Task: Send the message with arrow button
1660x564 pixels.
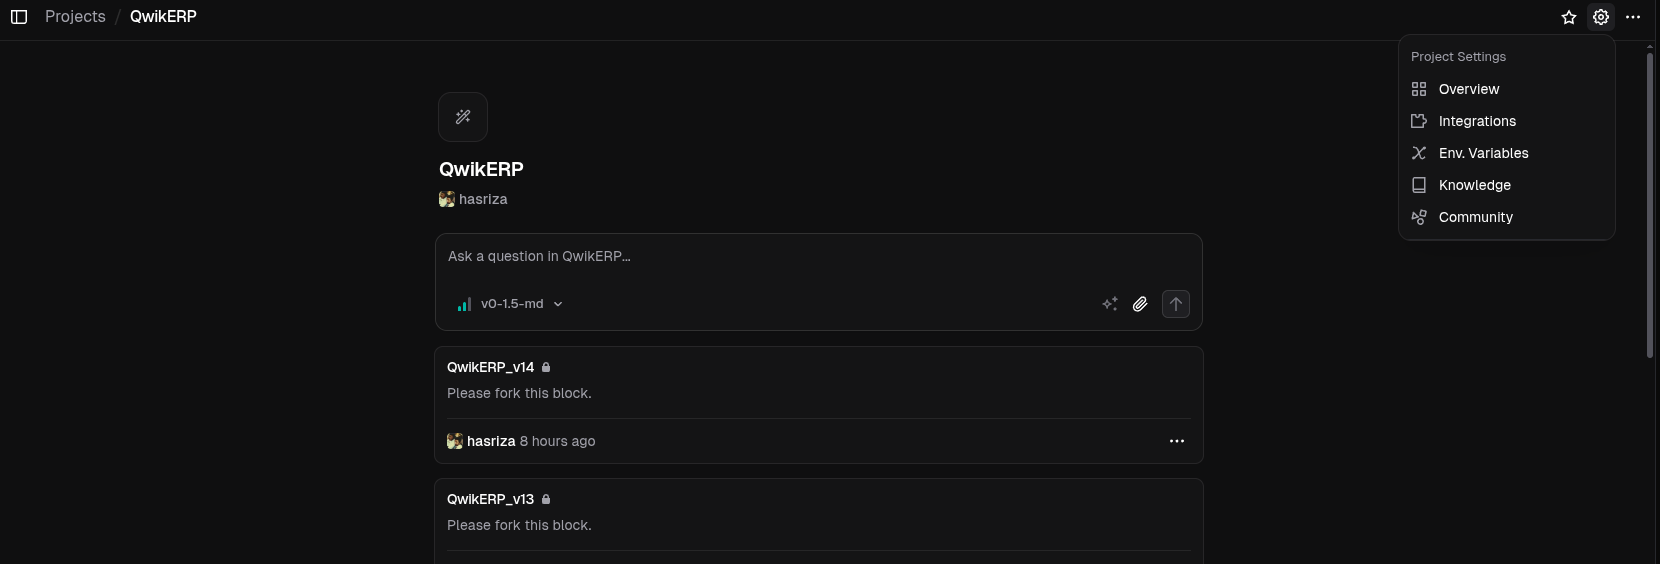Action: (1176, 304)
